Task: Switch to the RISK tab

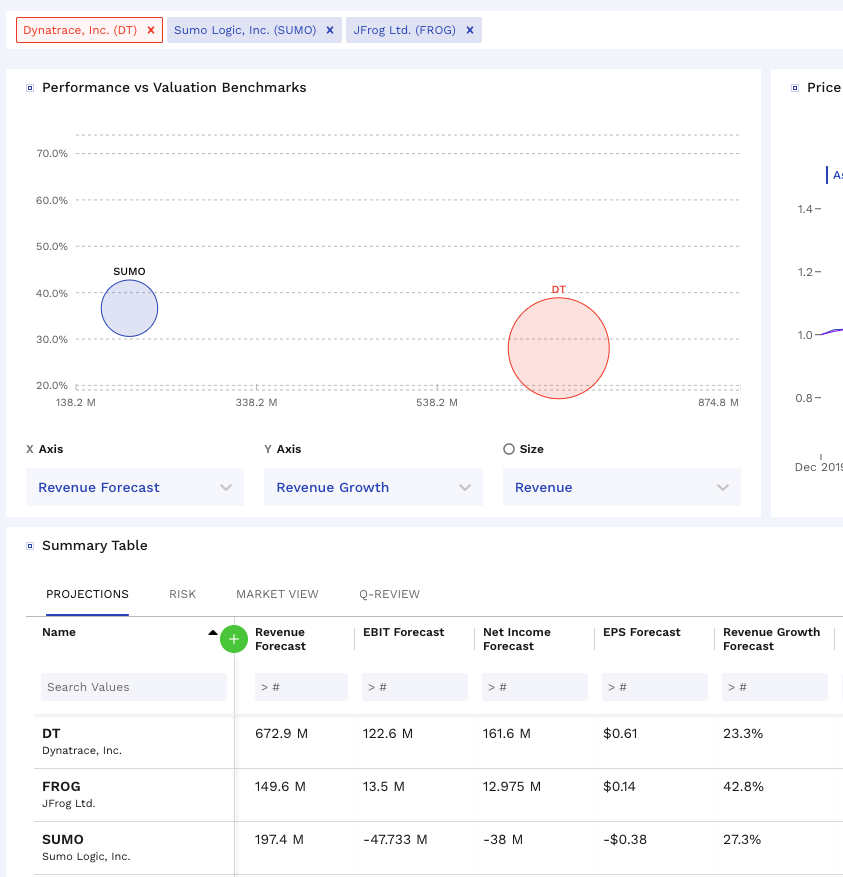Action: 182,594
